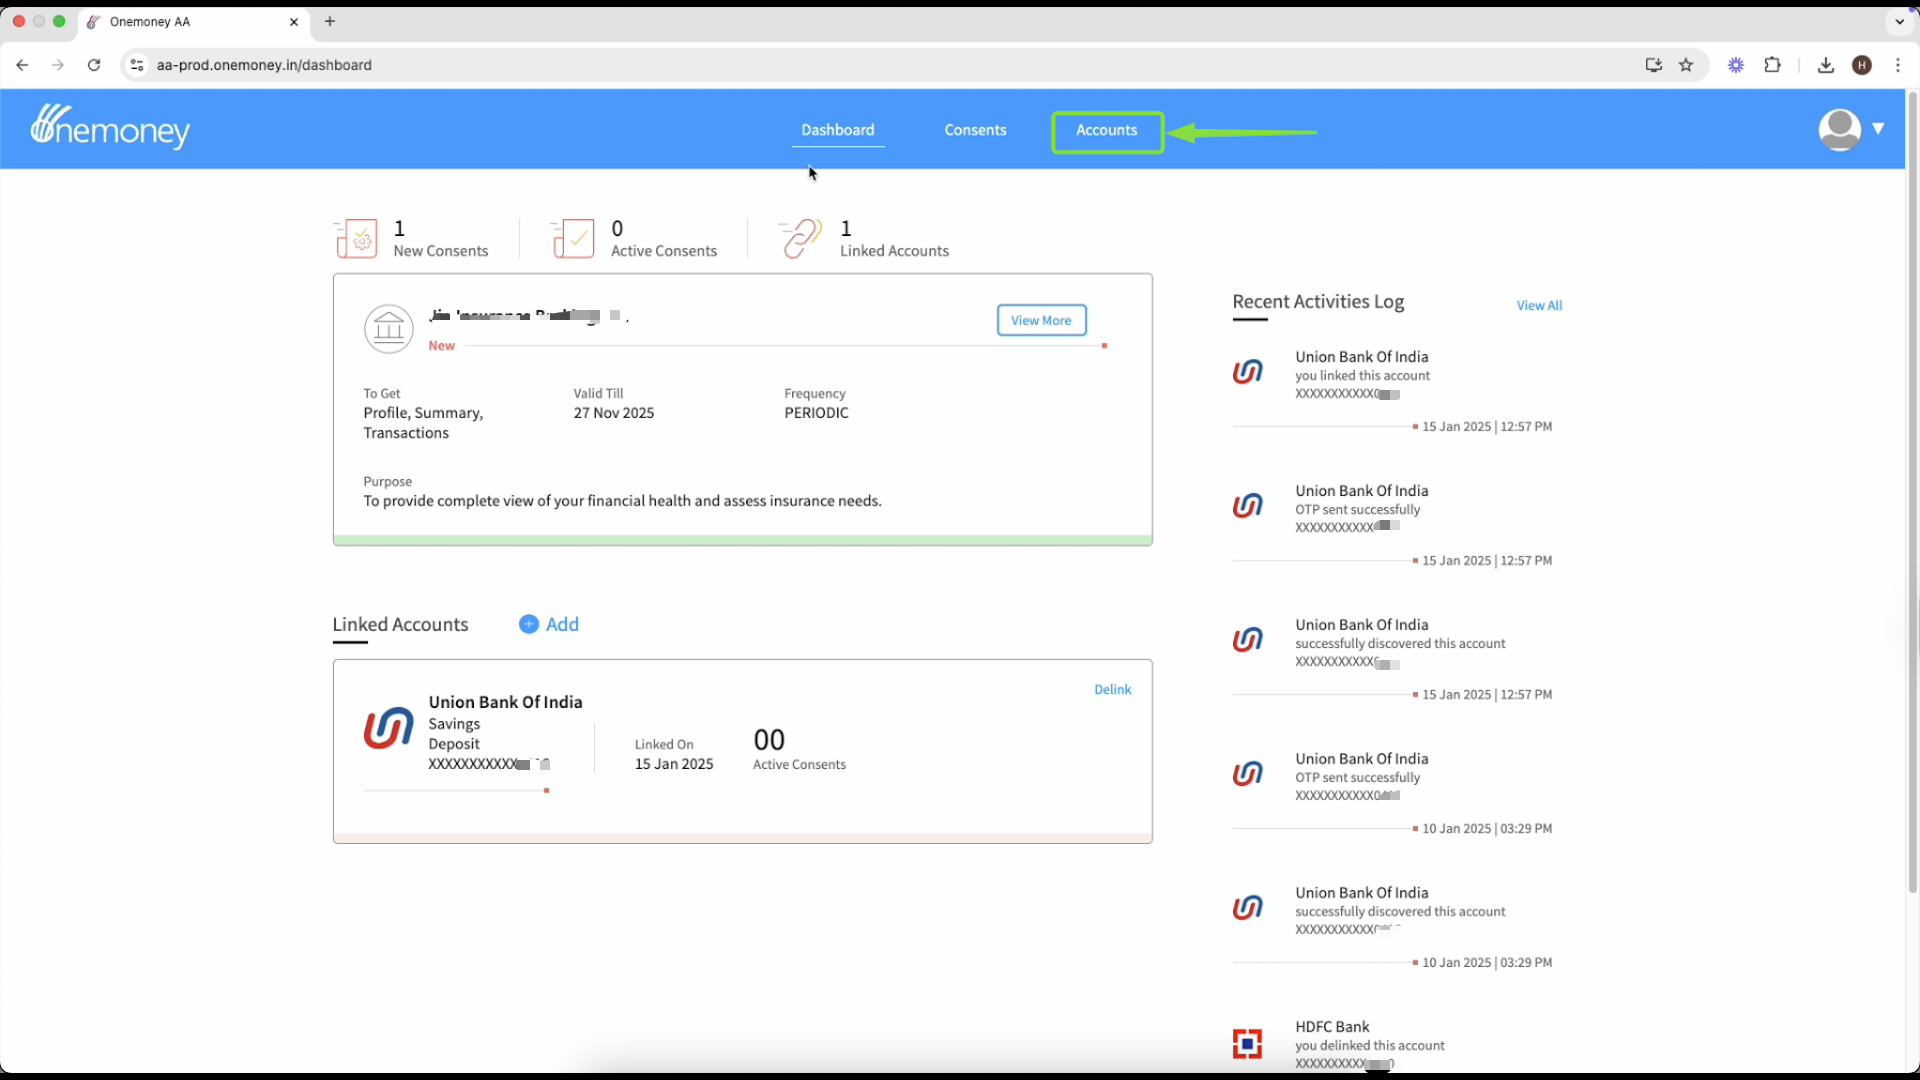Click 'you delinked this account' HDFC entry

pos(1369,1045)
